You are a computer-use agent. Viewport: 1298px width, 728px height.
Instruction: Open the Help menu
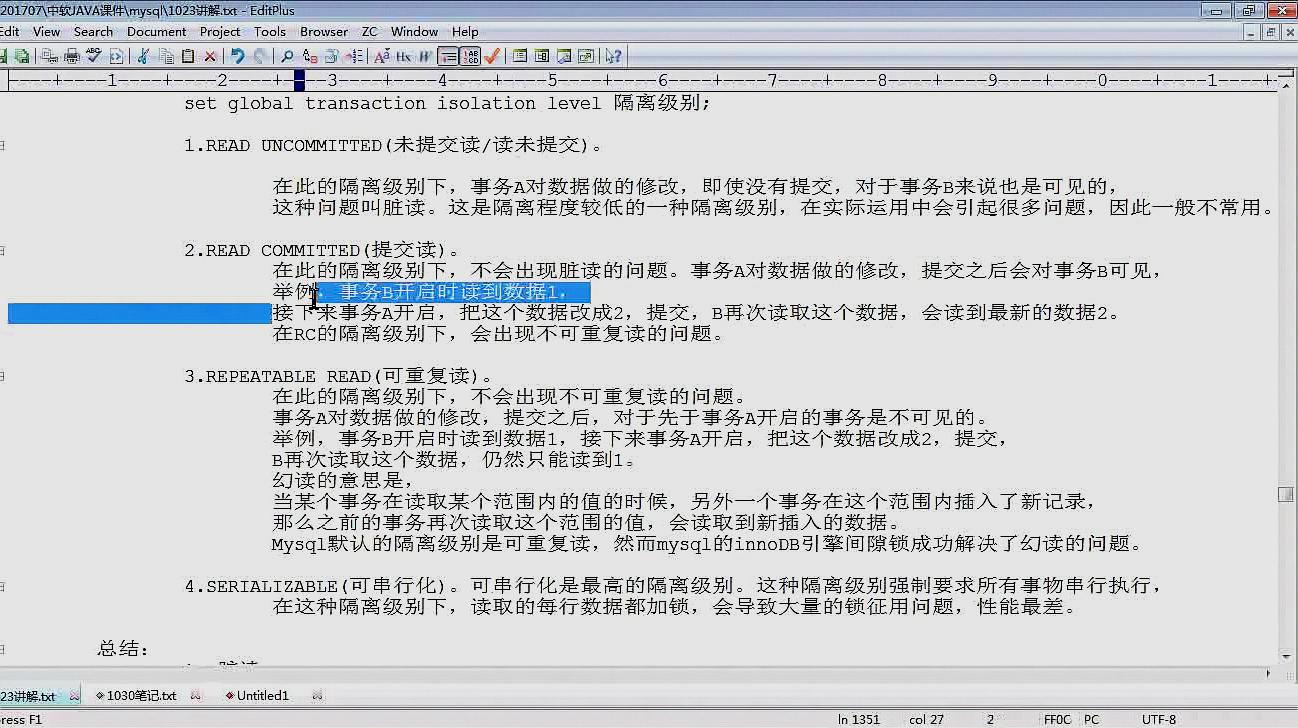[x=465, y=31]
